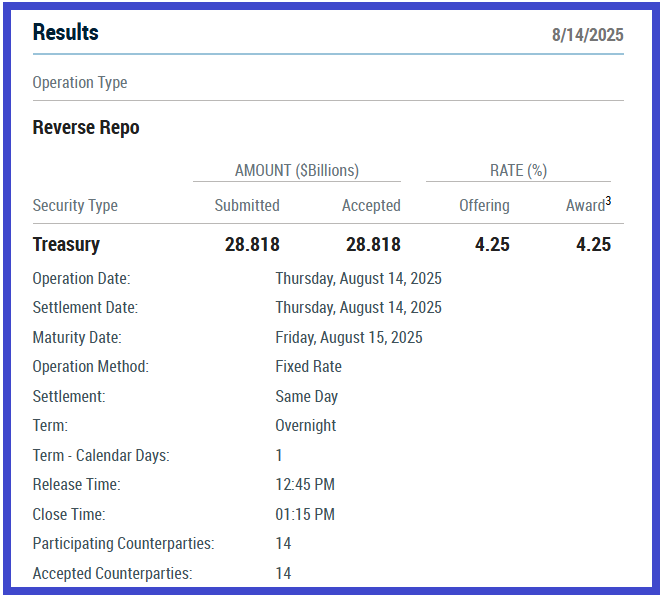
Task: Click the Offering column header
Action: (x=484, y=206)
